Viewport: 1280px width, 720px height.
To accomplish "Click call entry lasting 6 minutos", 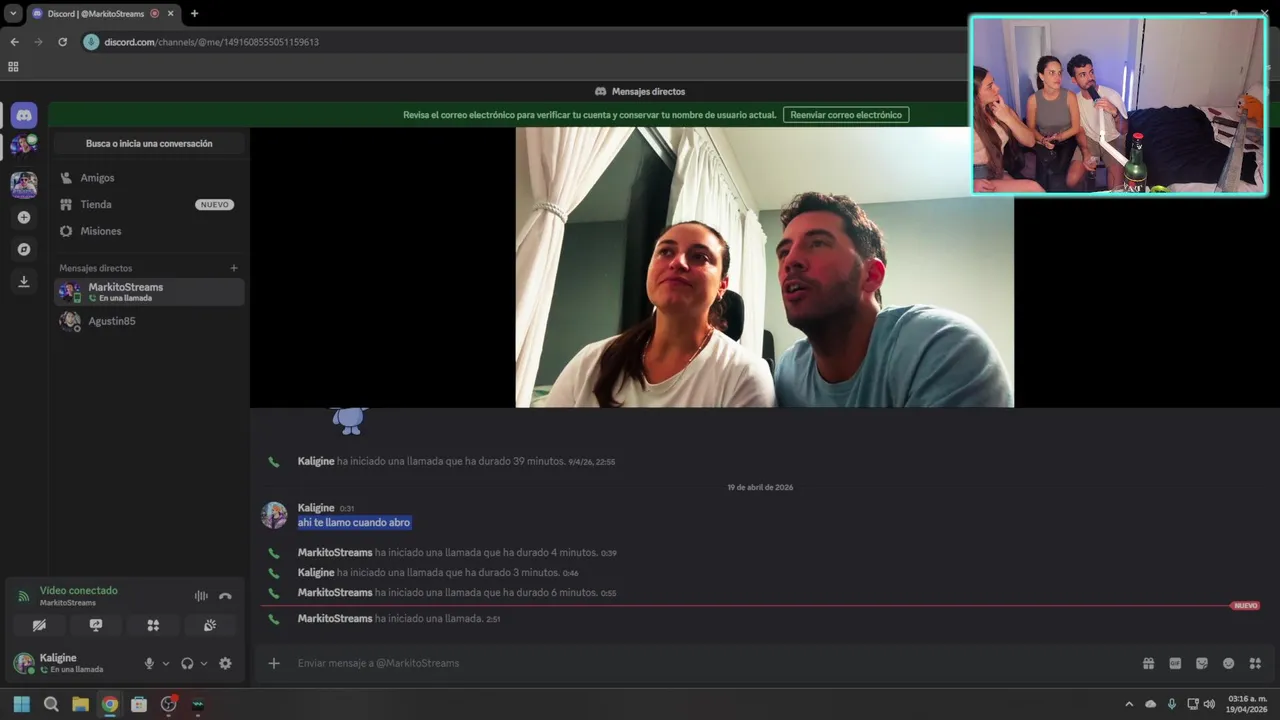I will pos(457,593).
